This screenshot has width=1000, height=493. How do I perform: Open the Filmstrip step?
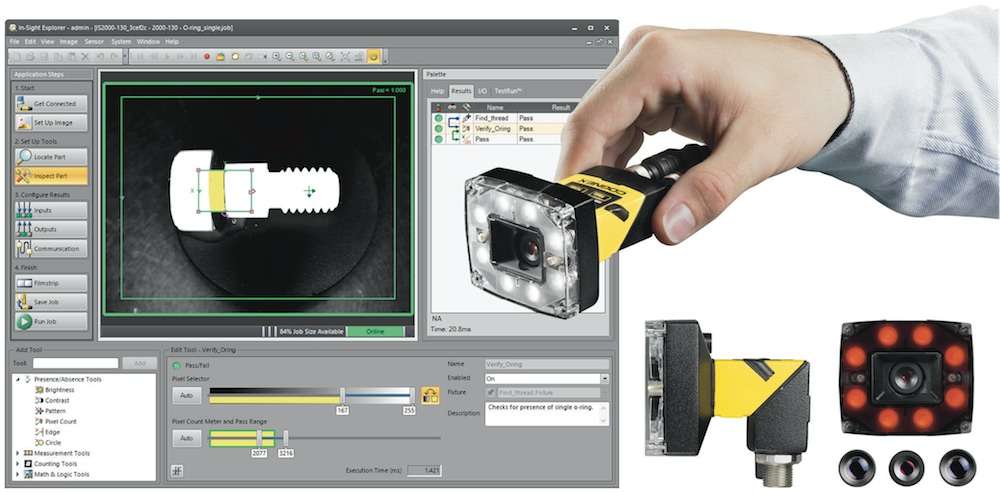tap(52, 283)
